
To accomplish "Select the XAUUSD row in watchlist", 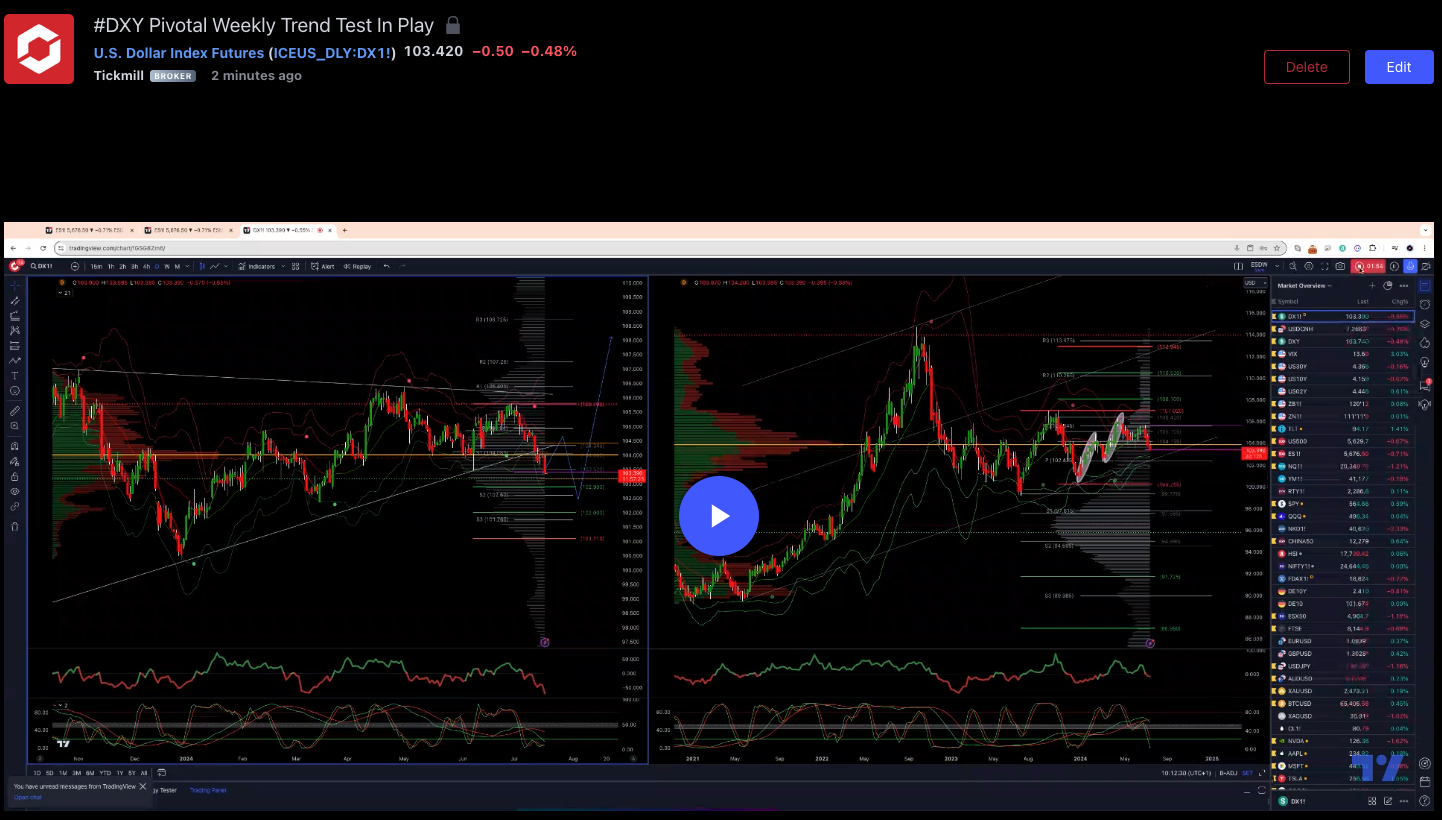I will point(1342,691).
